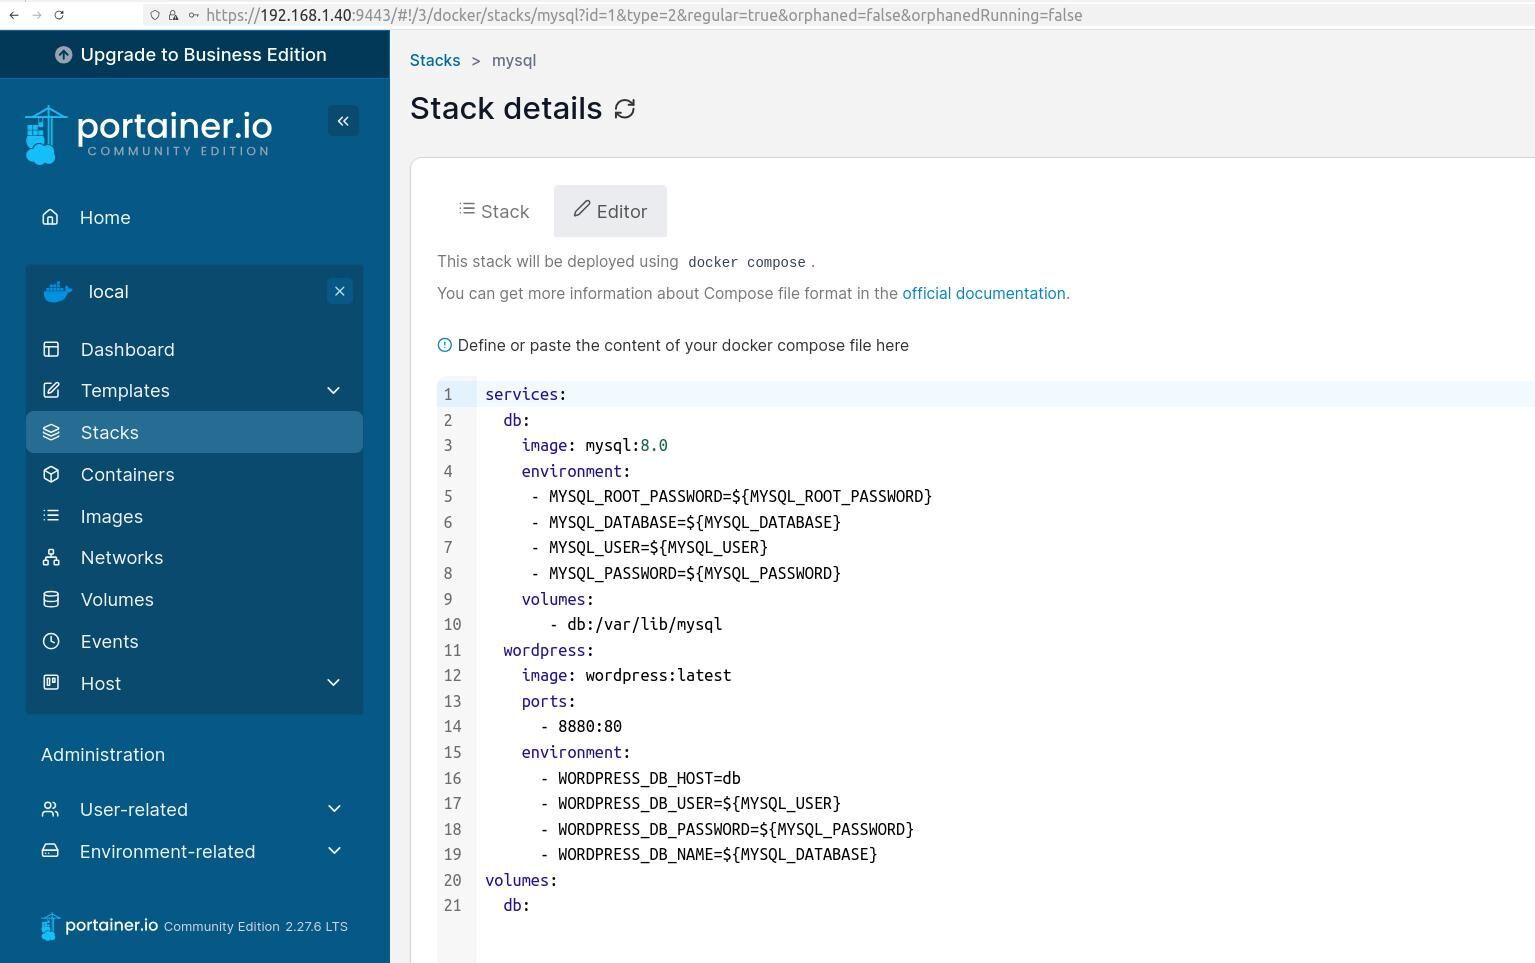Collapse the sidebar with the double-chevron icon
Image resolution: width=1535 pixels, height=963 pixels.
point(343,121)
